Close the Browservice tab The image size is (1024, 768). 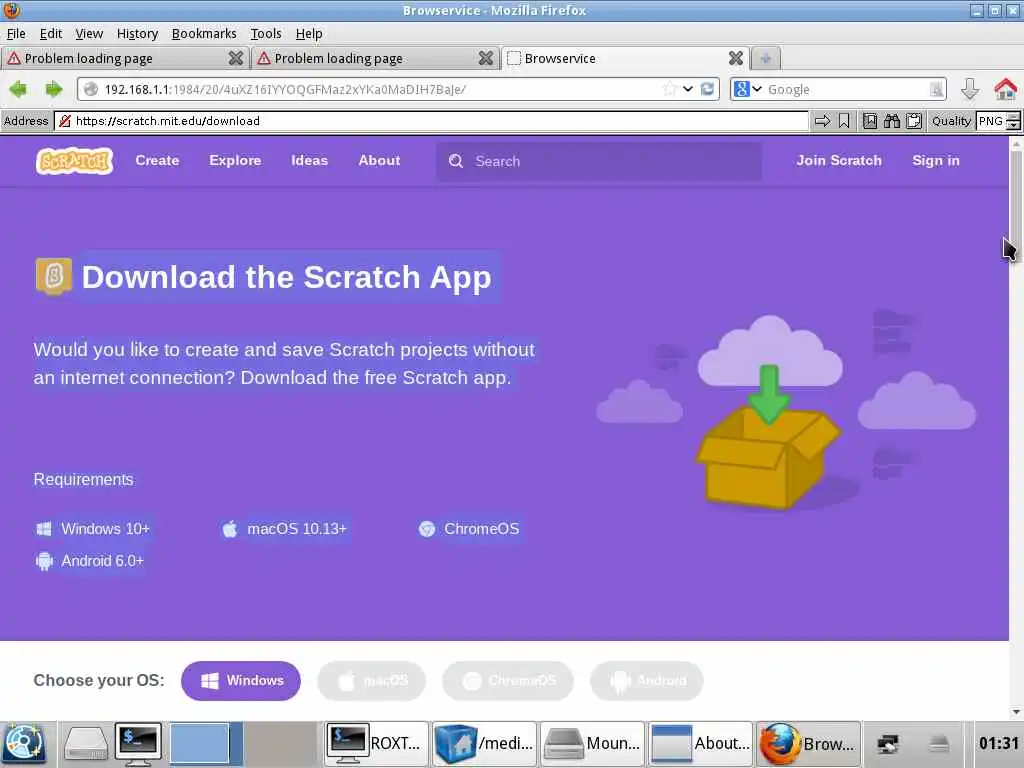pos(735,58)
